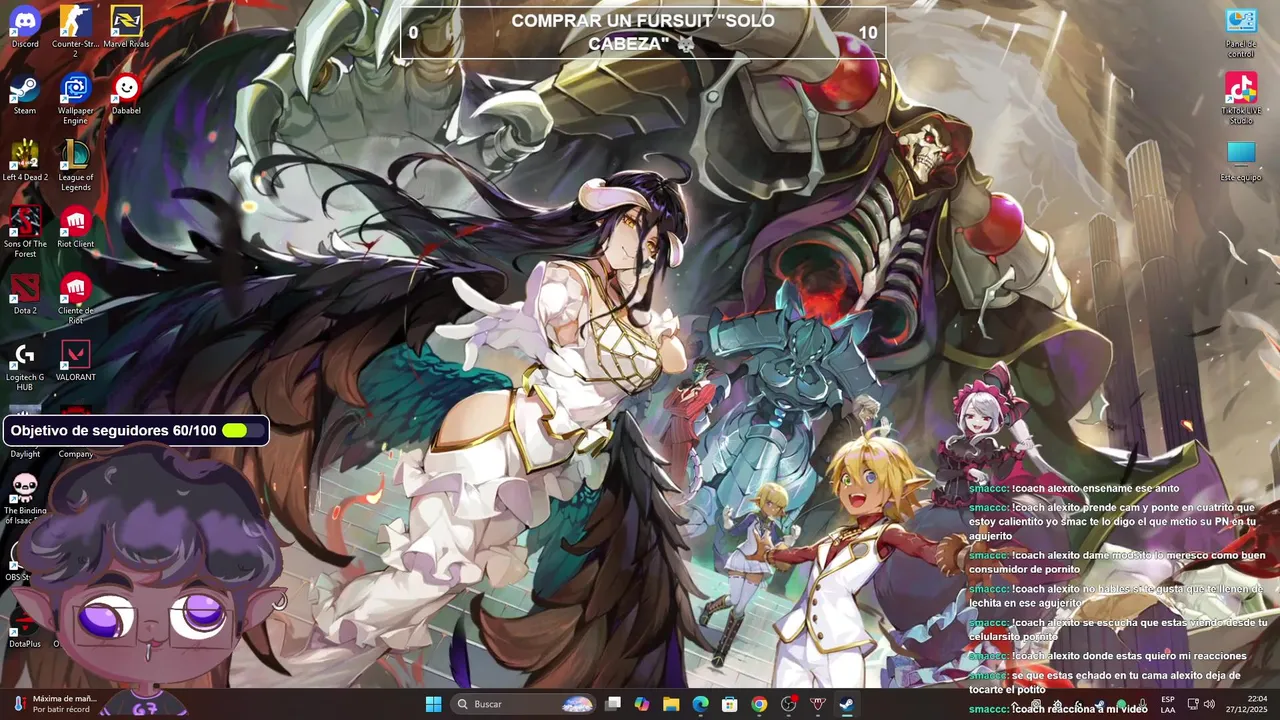Image resolution: width=1280 pixels, height=720 pixels.
Task: Select the Sons Of The Forest shortcut
Action: tap(25, 231)
